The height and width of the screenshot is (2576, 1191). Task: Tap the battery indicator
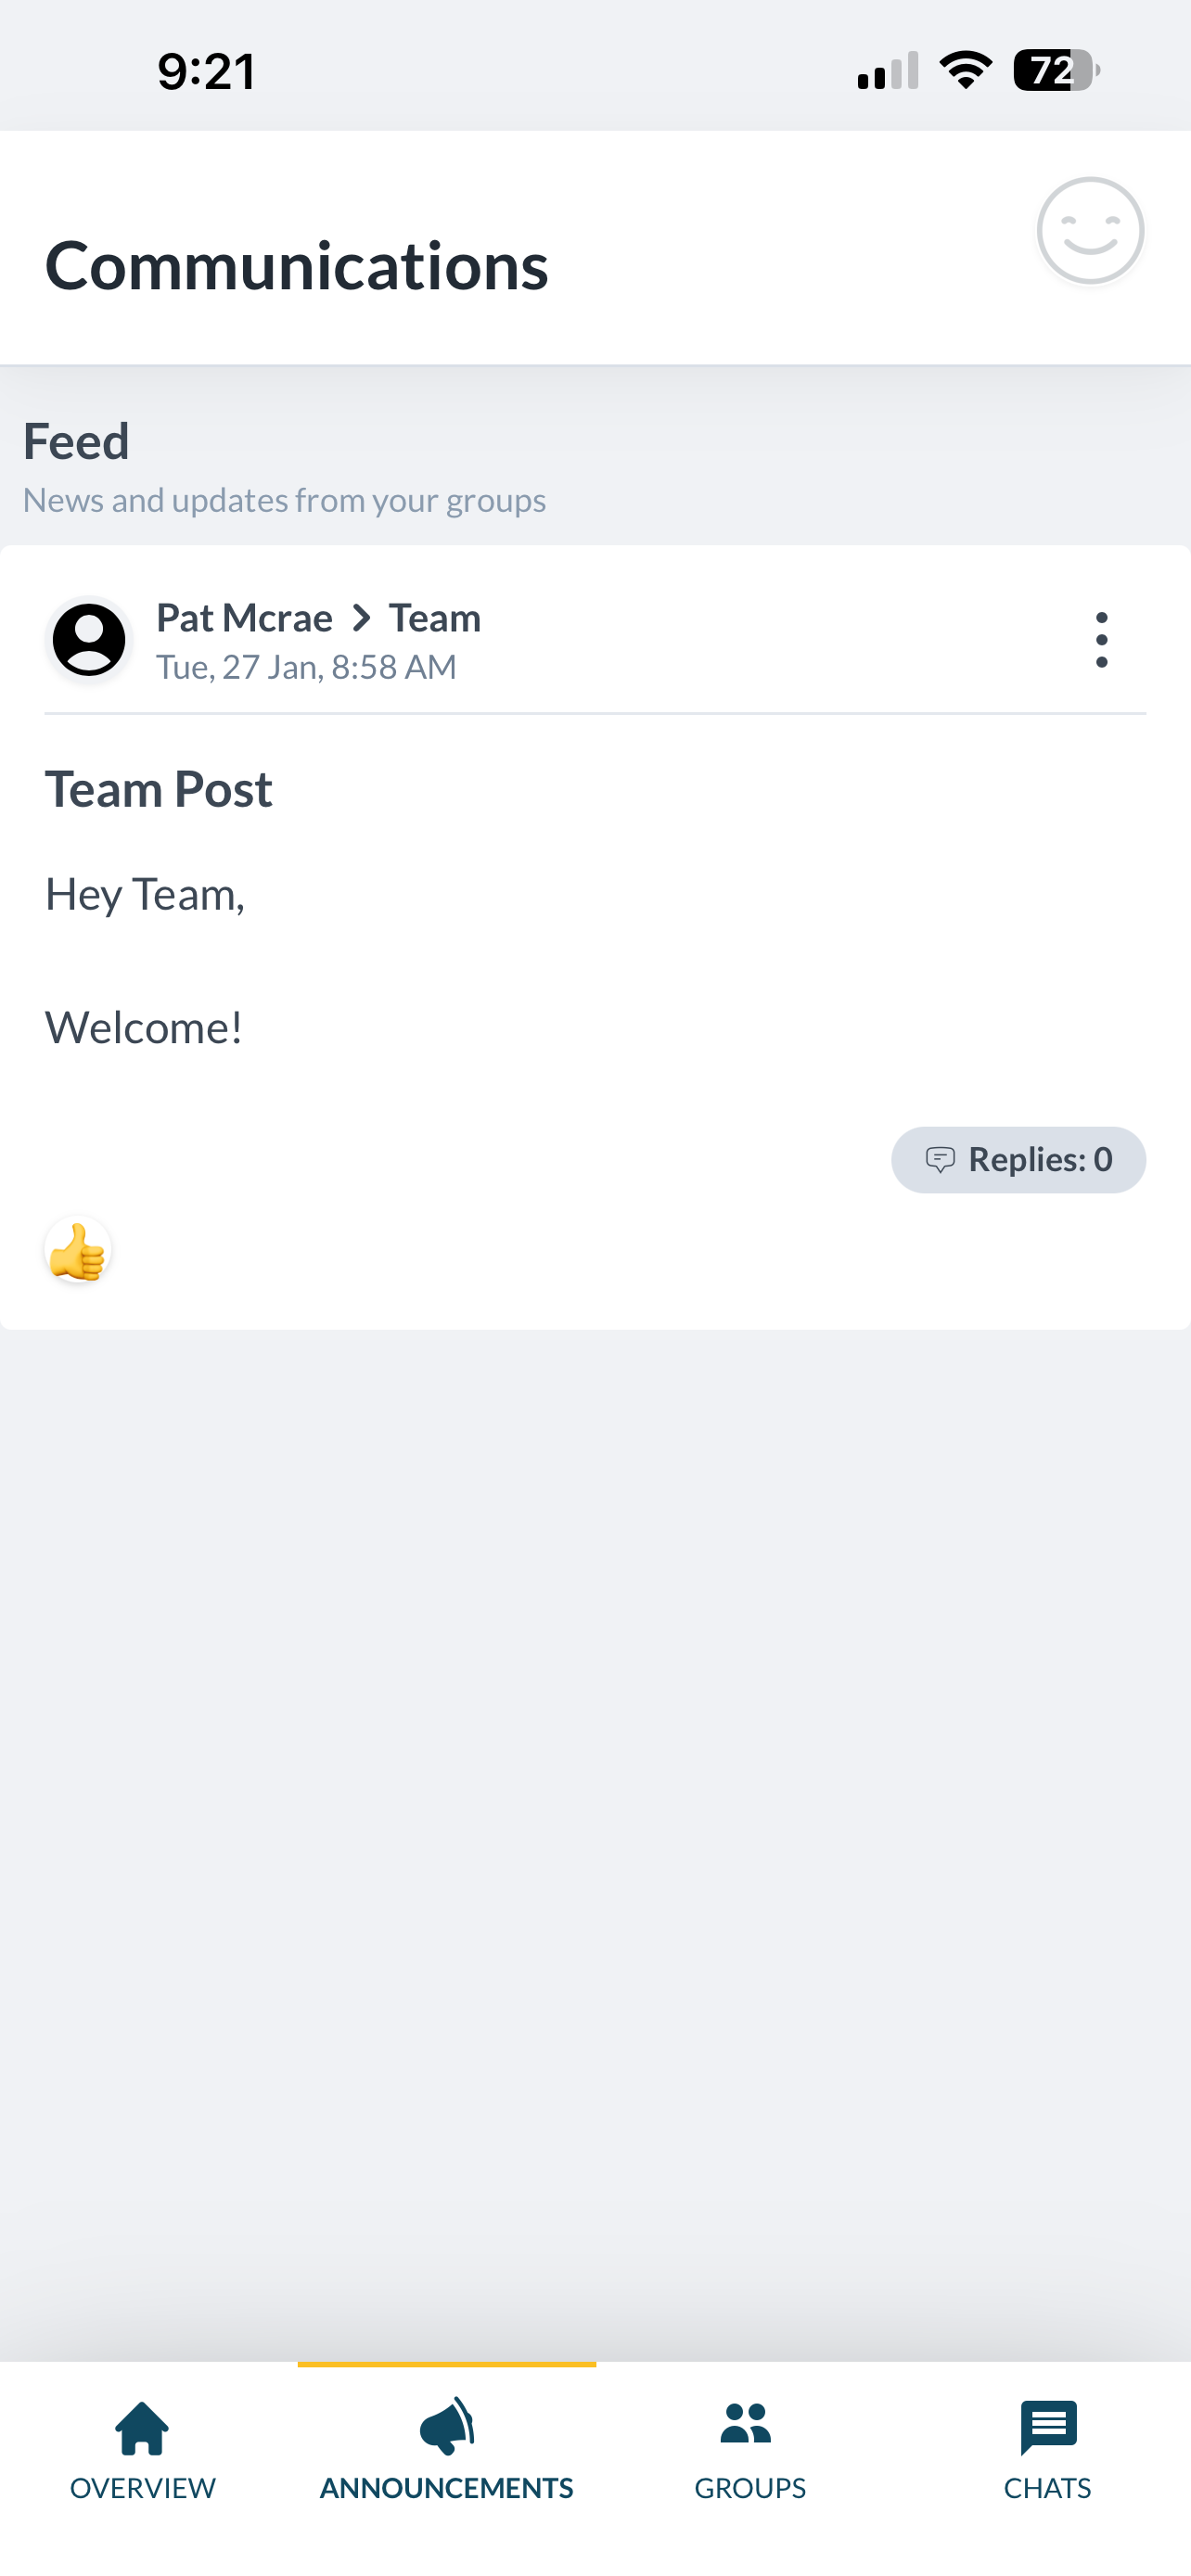point(1056,68)
